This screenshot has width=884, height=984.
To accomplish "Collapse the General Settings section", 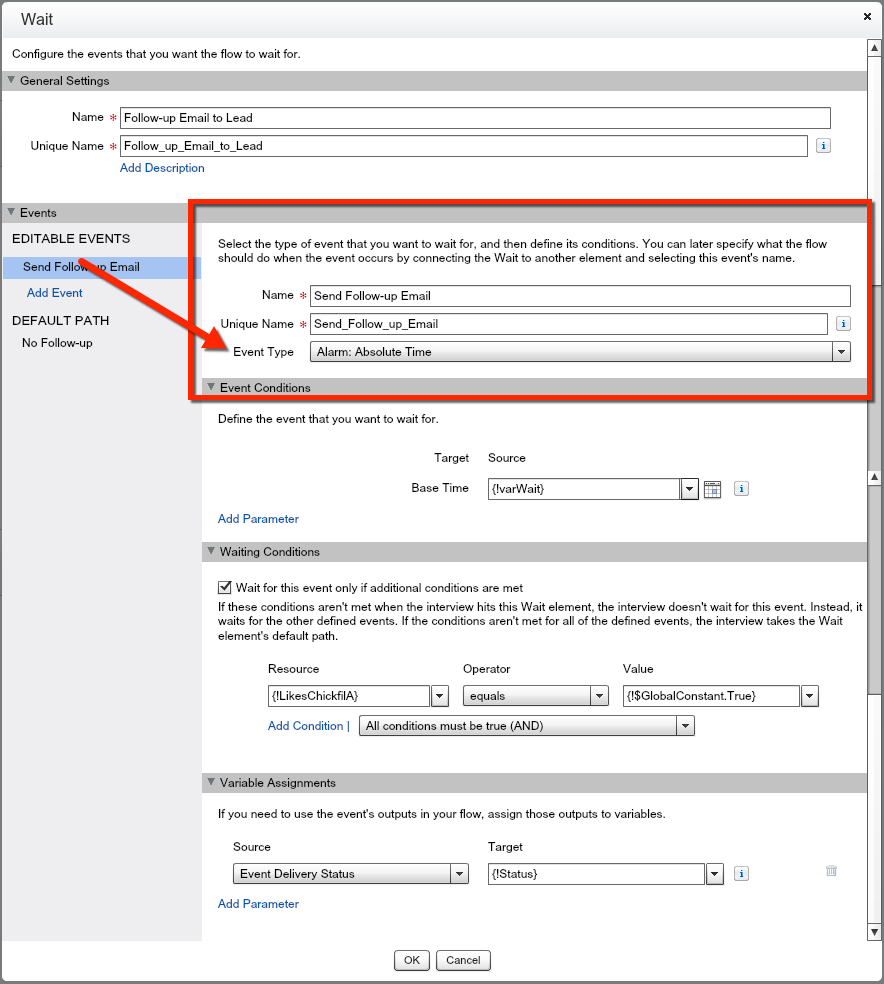I will [x=12, y=81].
